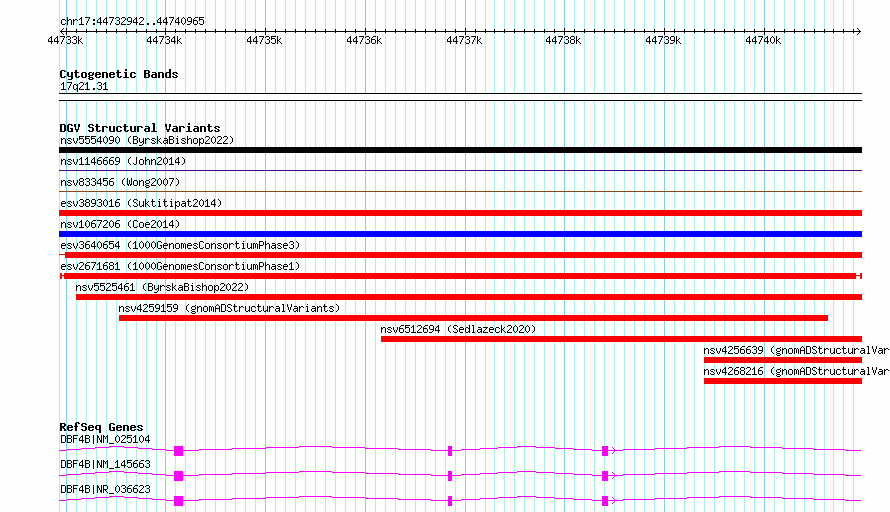
Task: Select the esv3893016 (Suktitipat2014) label
Action: (x=140, y=203)
